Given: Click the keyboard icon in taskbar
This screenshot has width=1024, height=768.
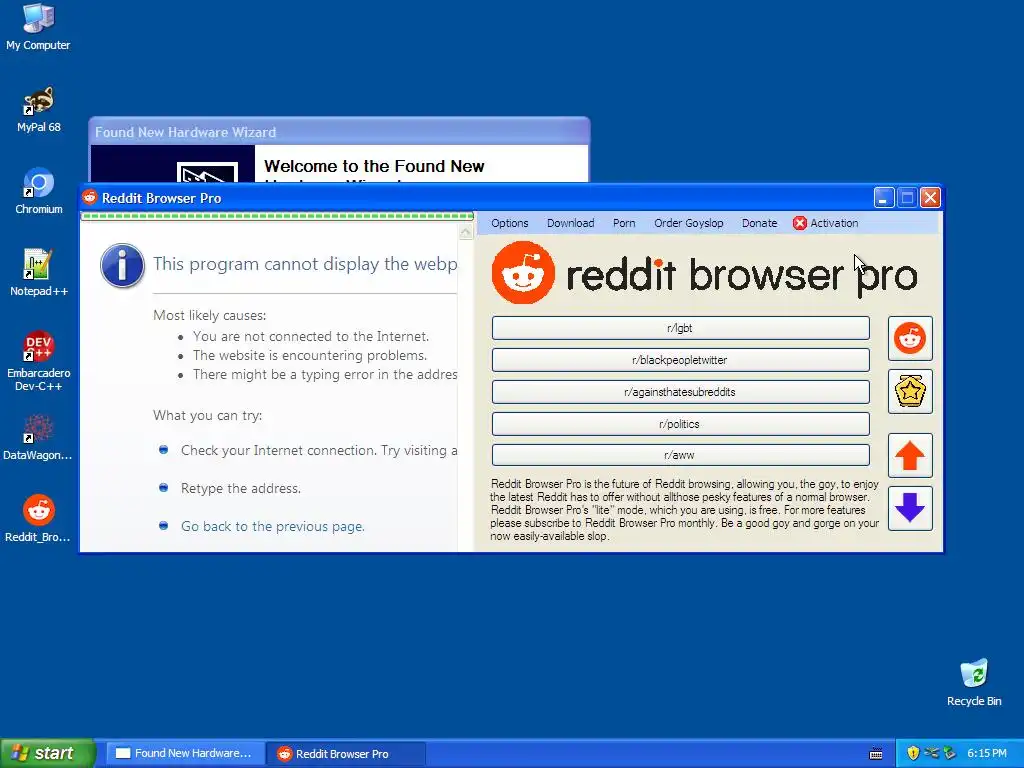Looking at the screenshot, I should point(876,754).
